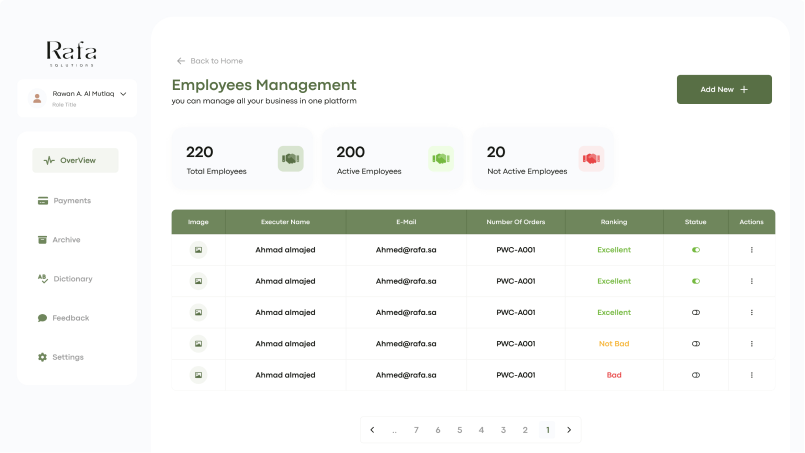This screenshot has width=805, height=453.
Task: Disable status toggle in second row
Action: 695,281
